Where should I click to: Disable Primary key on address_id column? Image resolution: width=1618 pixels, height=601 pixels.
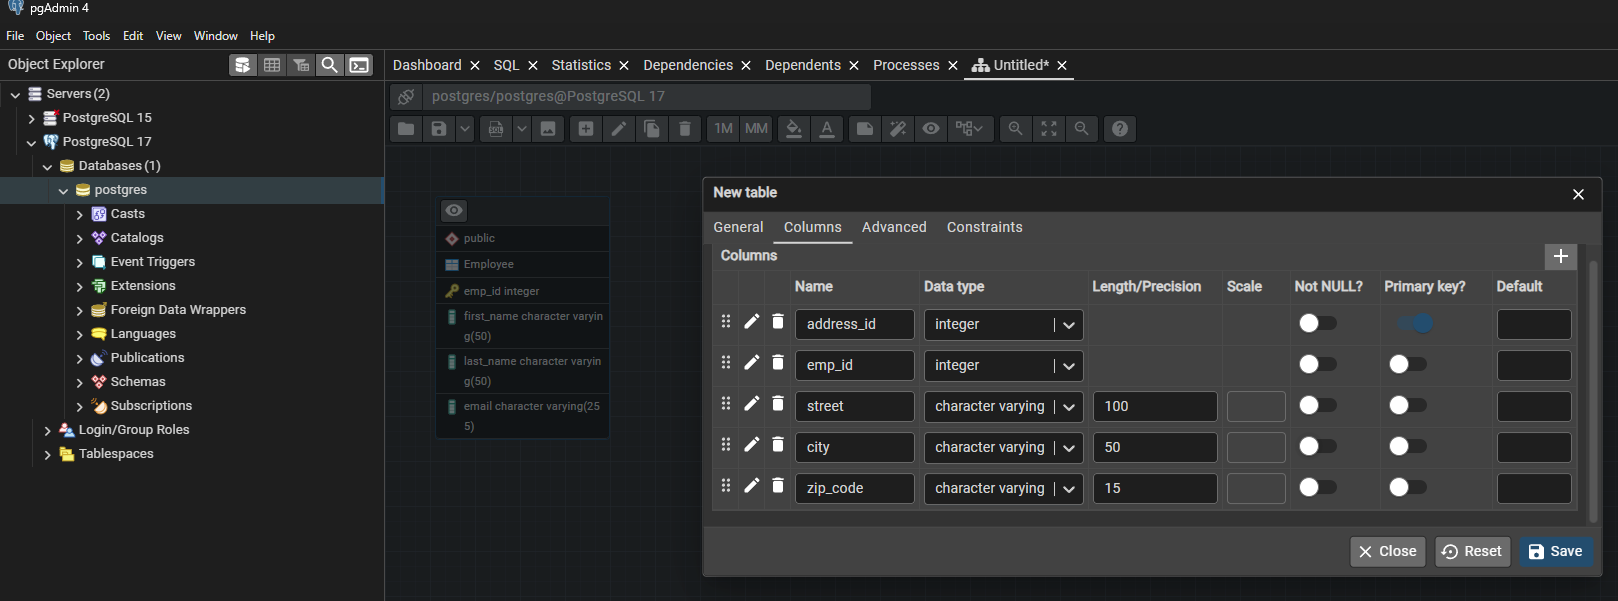coord(1414,323)
